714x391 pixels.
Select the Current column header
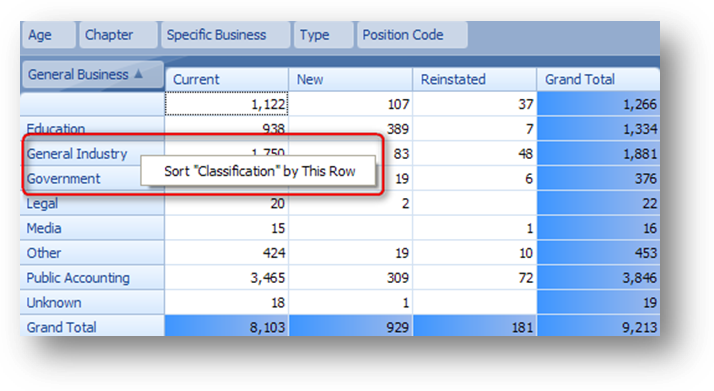coord(227,80)
